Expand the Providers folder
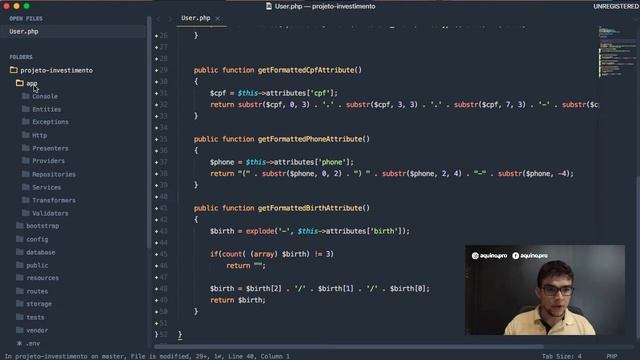640x360 pixels. [x=49, y=161]
